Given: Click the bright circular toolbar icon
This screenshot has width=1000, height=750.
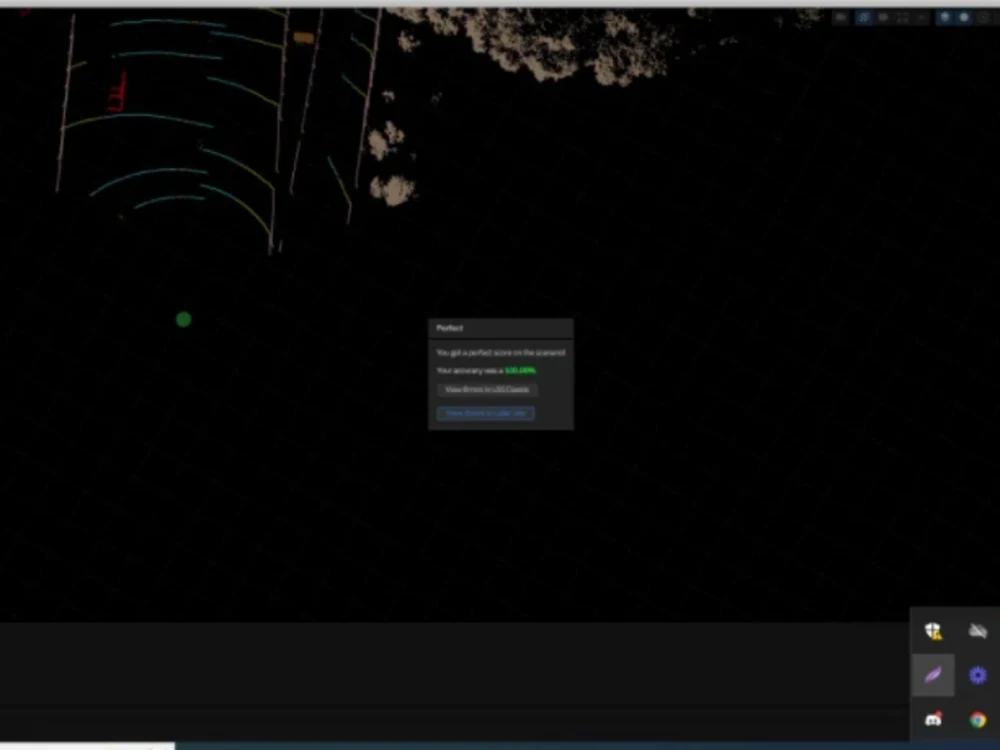Looking at the screenshot, I should tap(964, 17).
